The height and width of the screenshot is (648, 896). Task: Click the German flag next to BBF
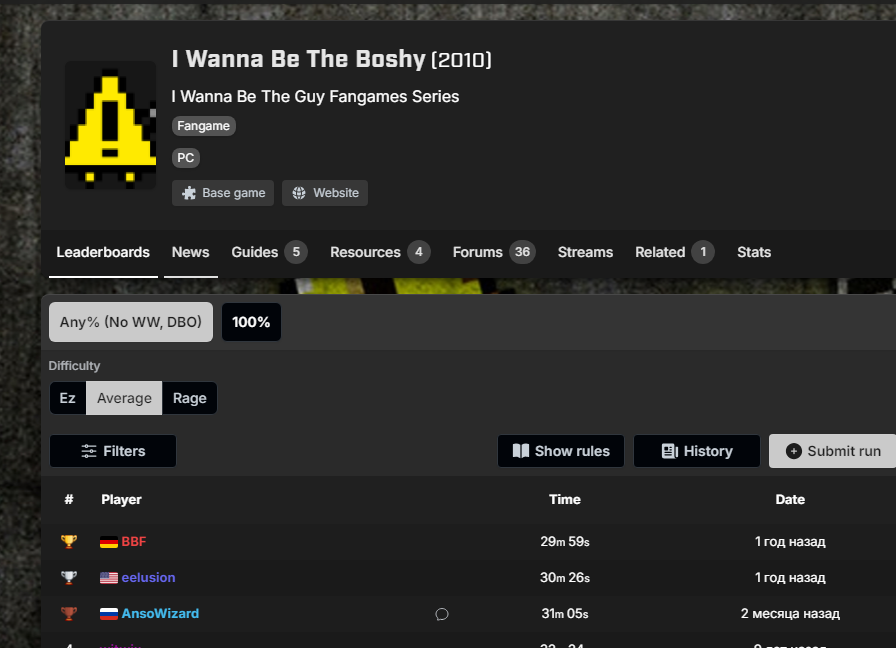pos(109,542)
